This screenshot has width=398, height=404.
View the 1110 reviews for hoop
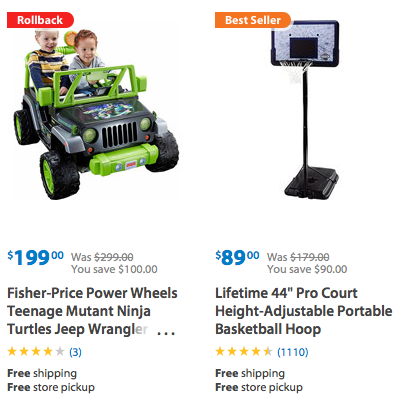293,352
